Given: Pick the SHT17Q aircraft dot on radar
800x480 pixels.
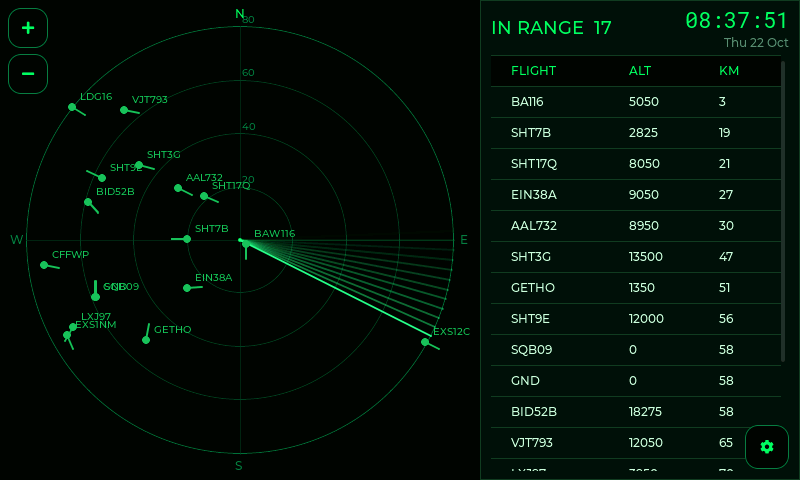Looking at the screenshot, I should pos(204,196).
